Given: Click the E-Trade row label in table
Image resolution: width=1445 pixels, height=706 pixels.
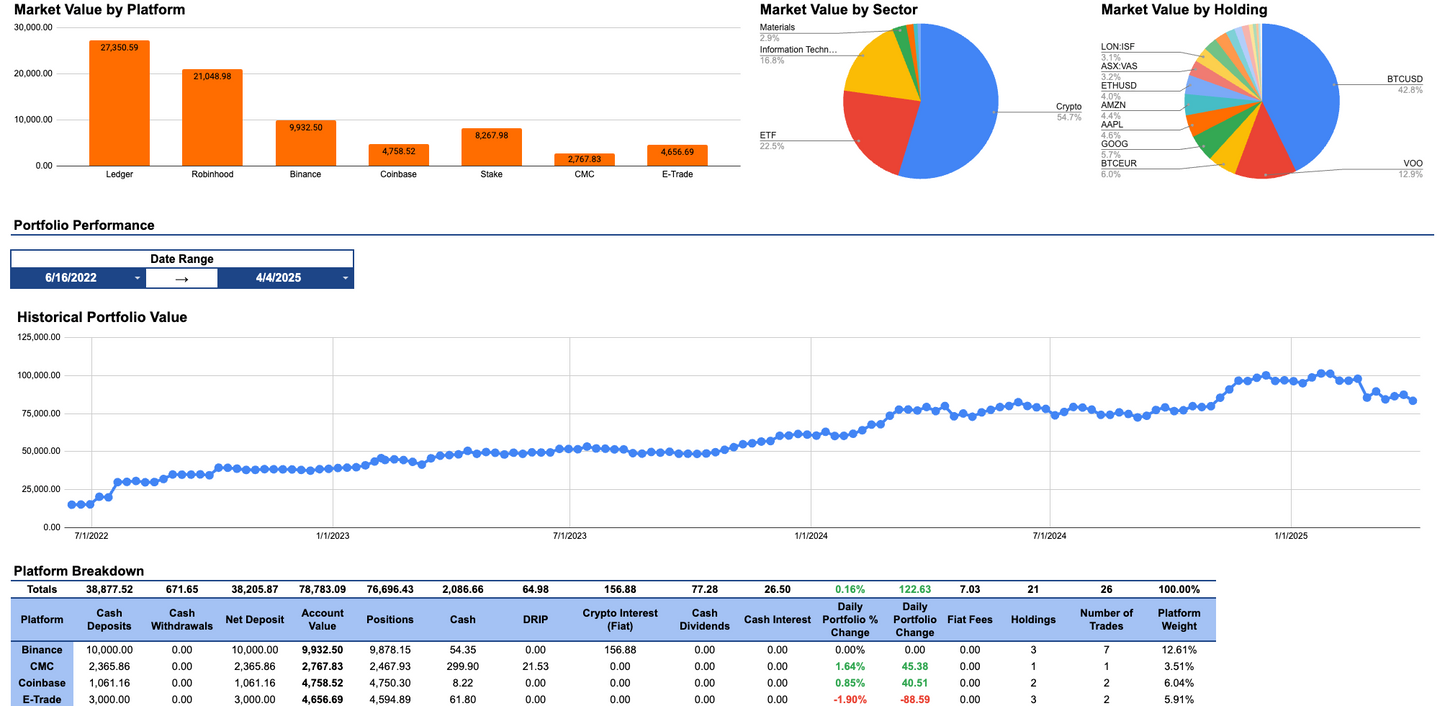Looking at the screenshot, I should pos(42,699).
